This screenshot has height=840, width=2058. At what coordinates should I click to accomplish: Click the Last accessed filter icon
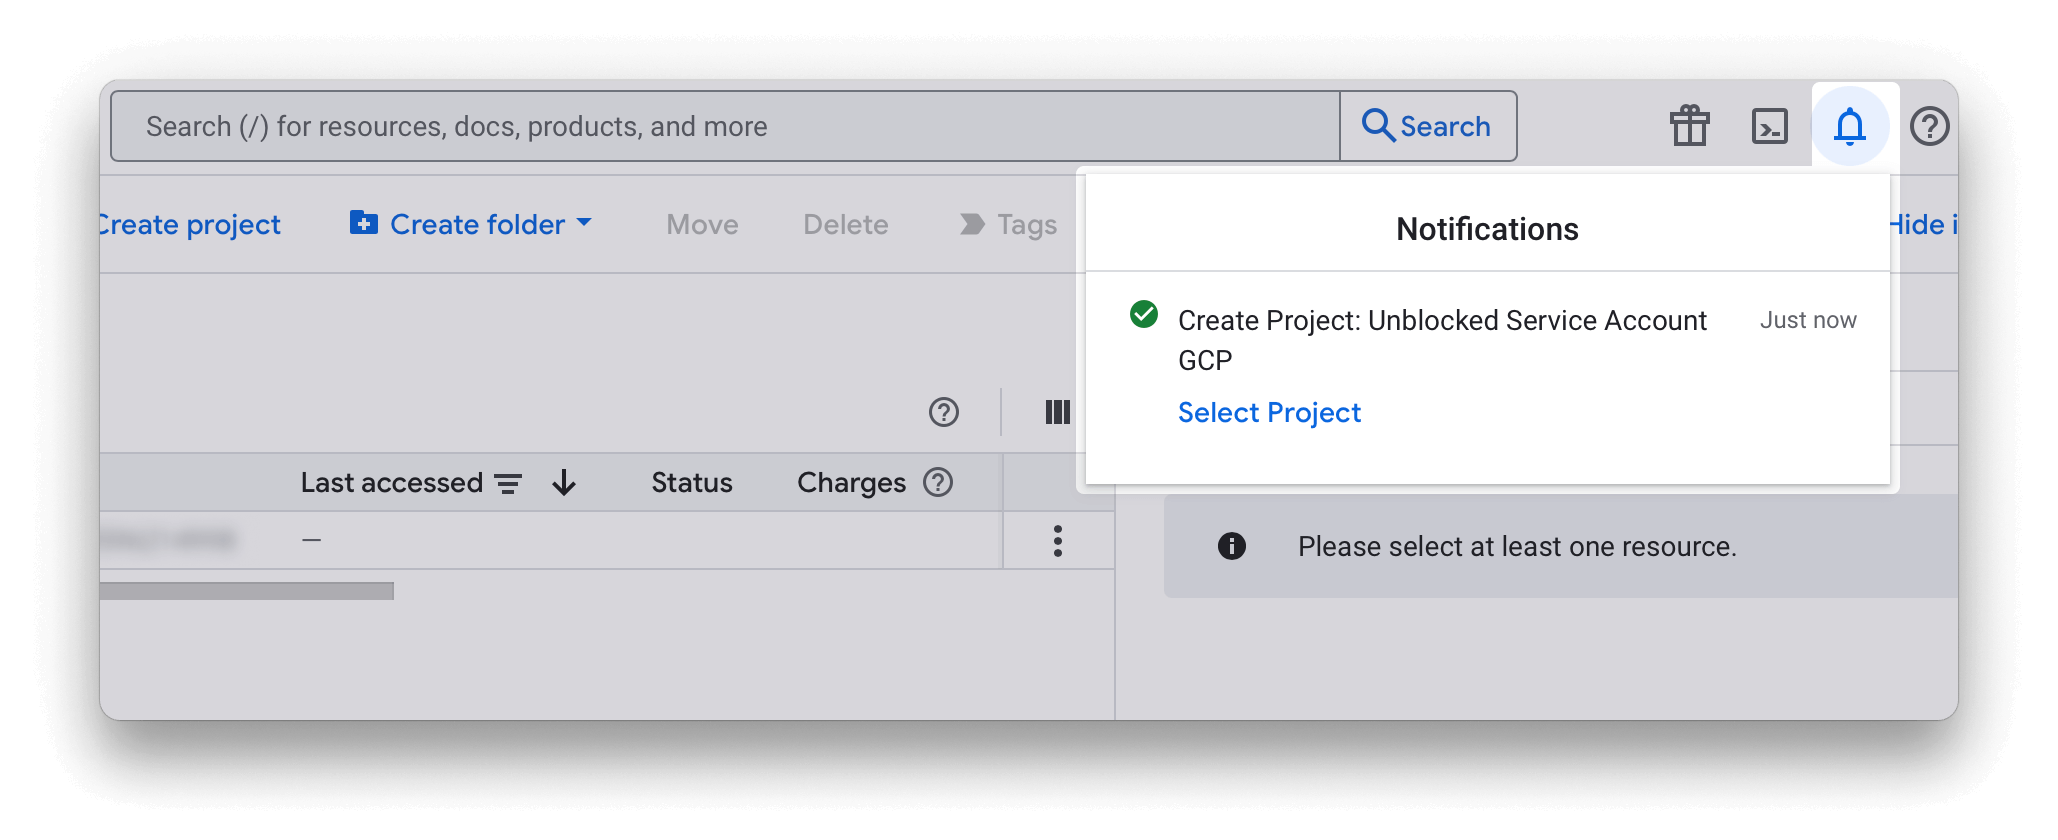(508, 484)
